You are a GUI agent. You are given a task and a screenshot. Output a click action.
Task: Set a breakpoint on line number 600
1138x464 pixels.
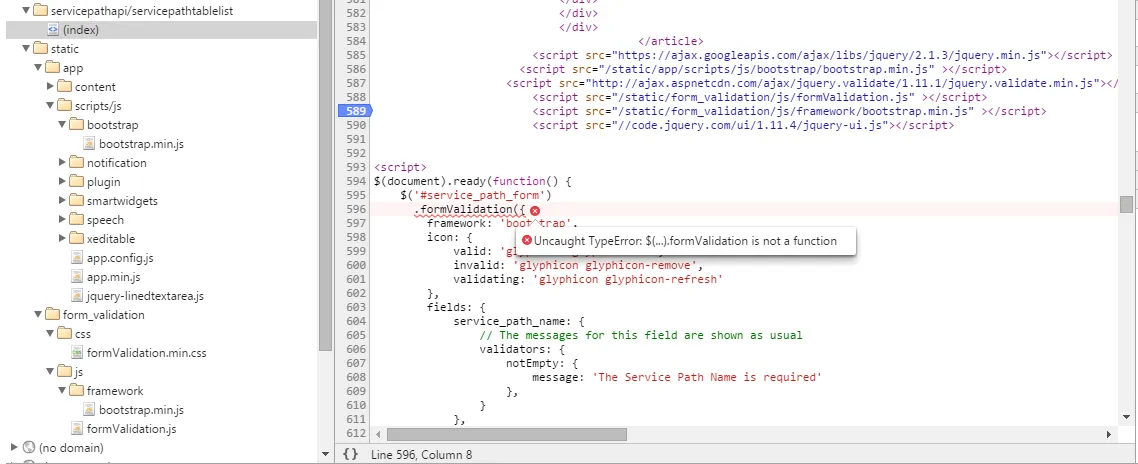coord(357,265)
